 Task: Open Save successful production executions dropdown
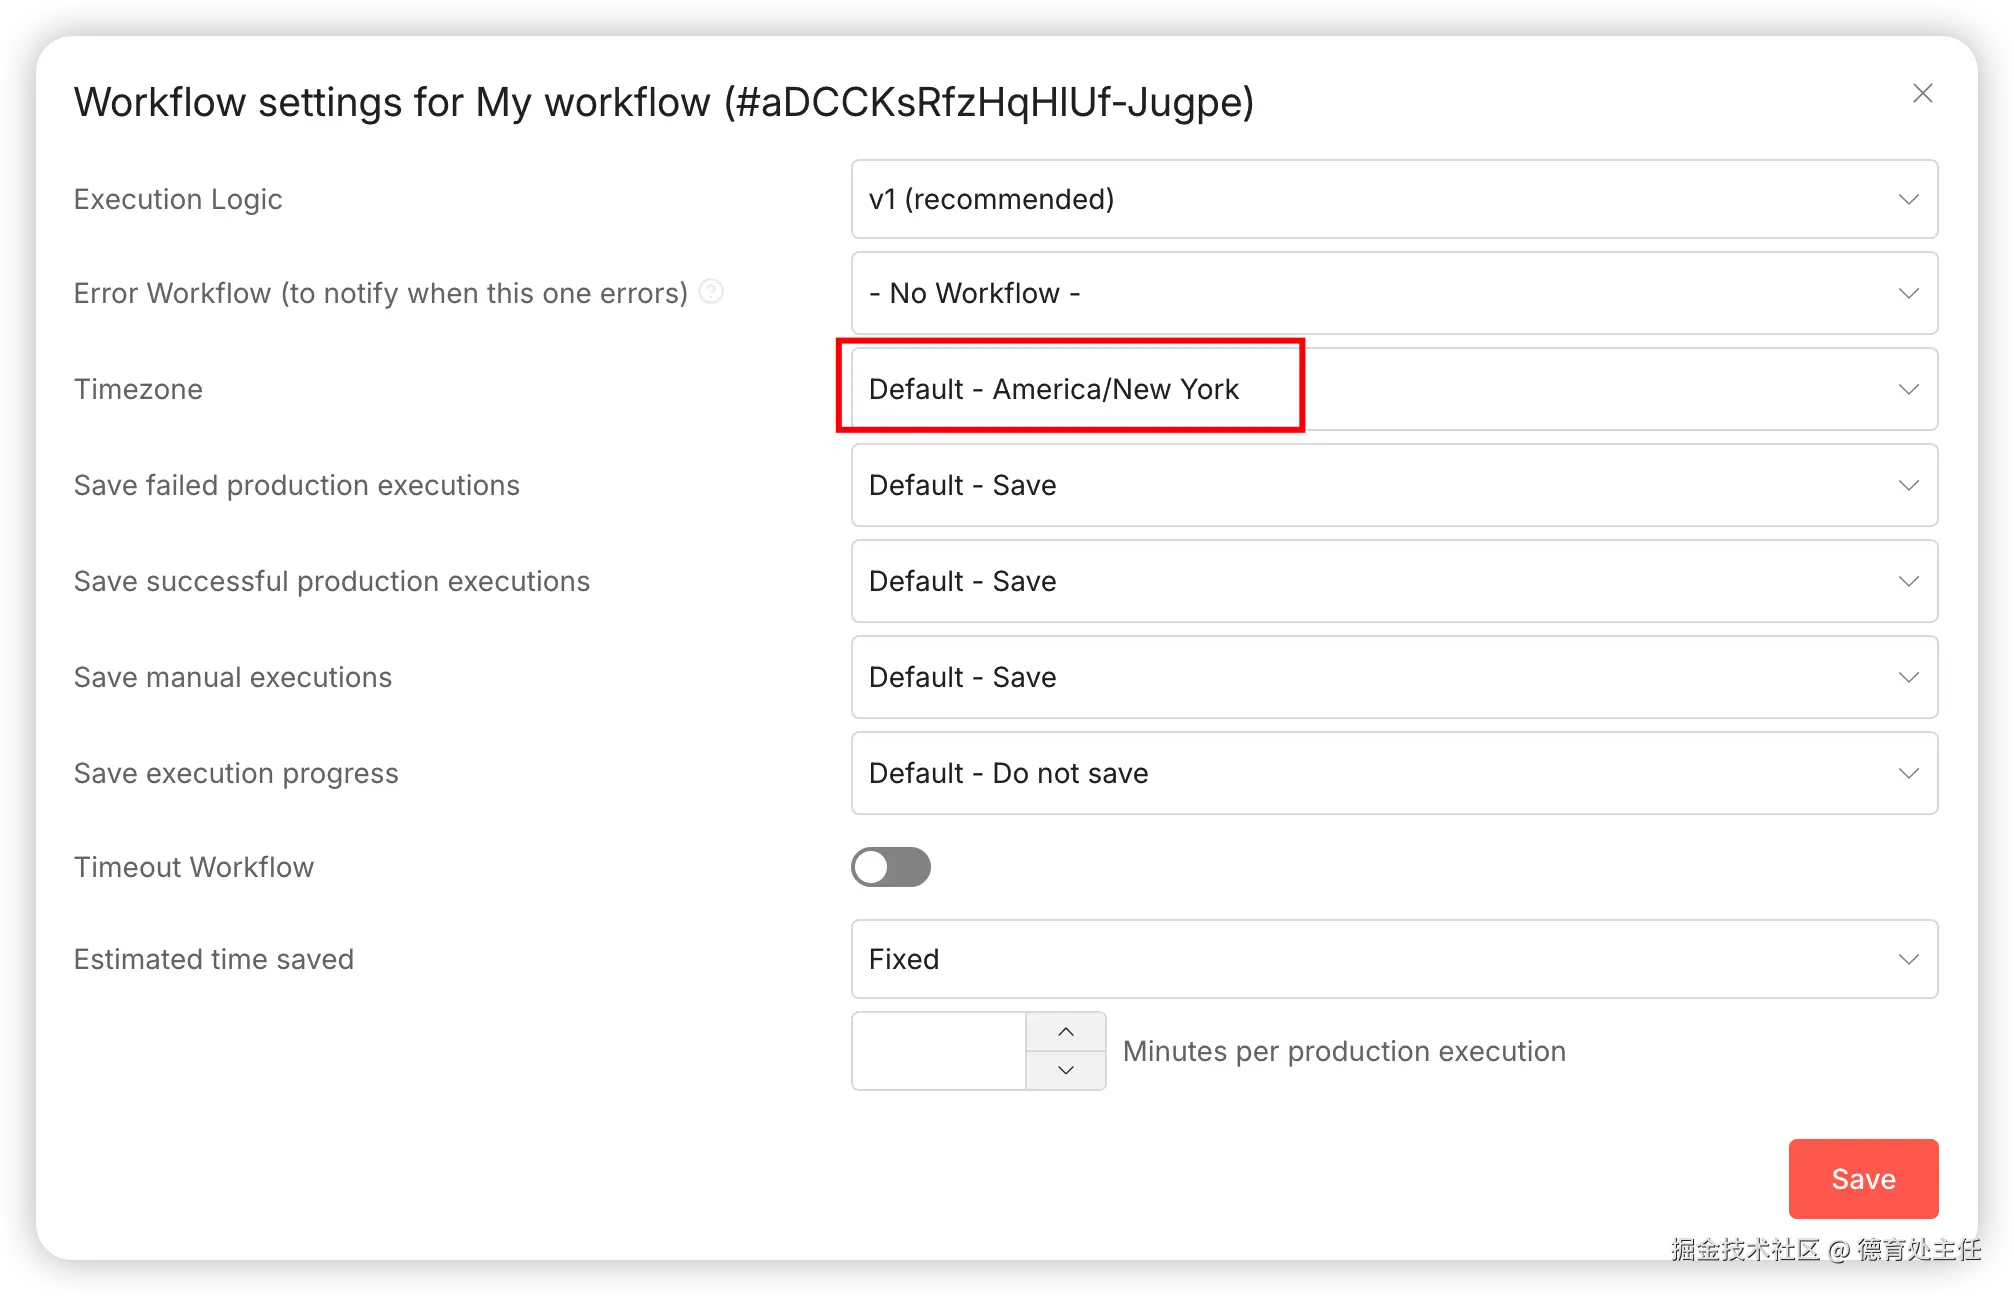click(x=1393, y=581)
